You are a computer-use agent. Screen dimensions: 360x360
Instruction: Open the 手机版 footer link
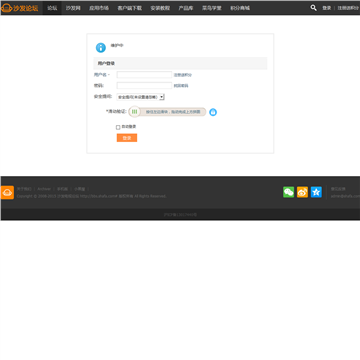[x=62, y=189]
